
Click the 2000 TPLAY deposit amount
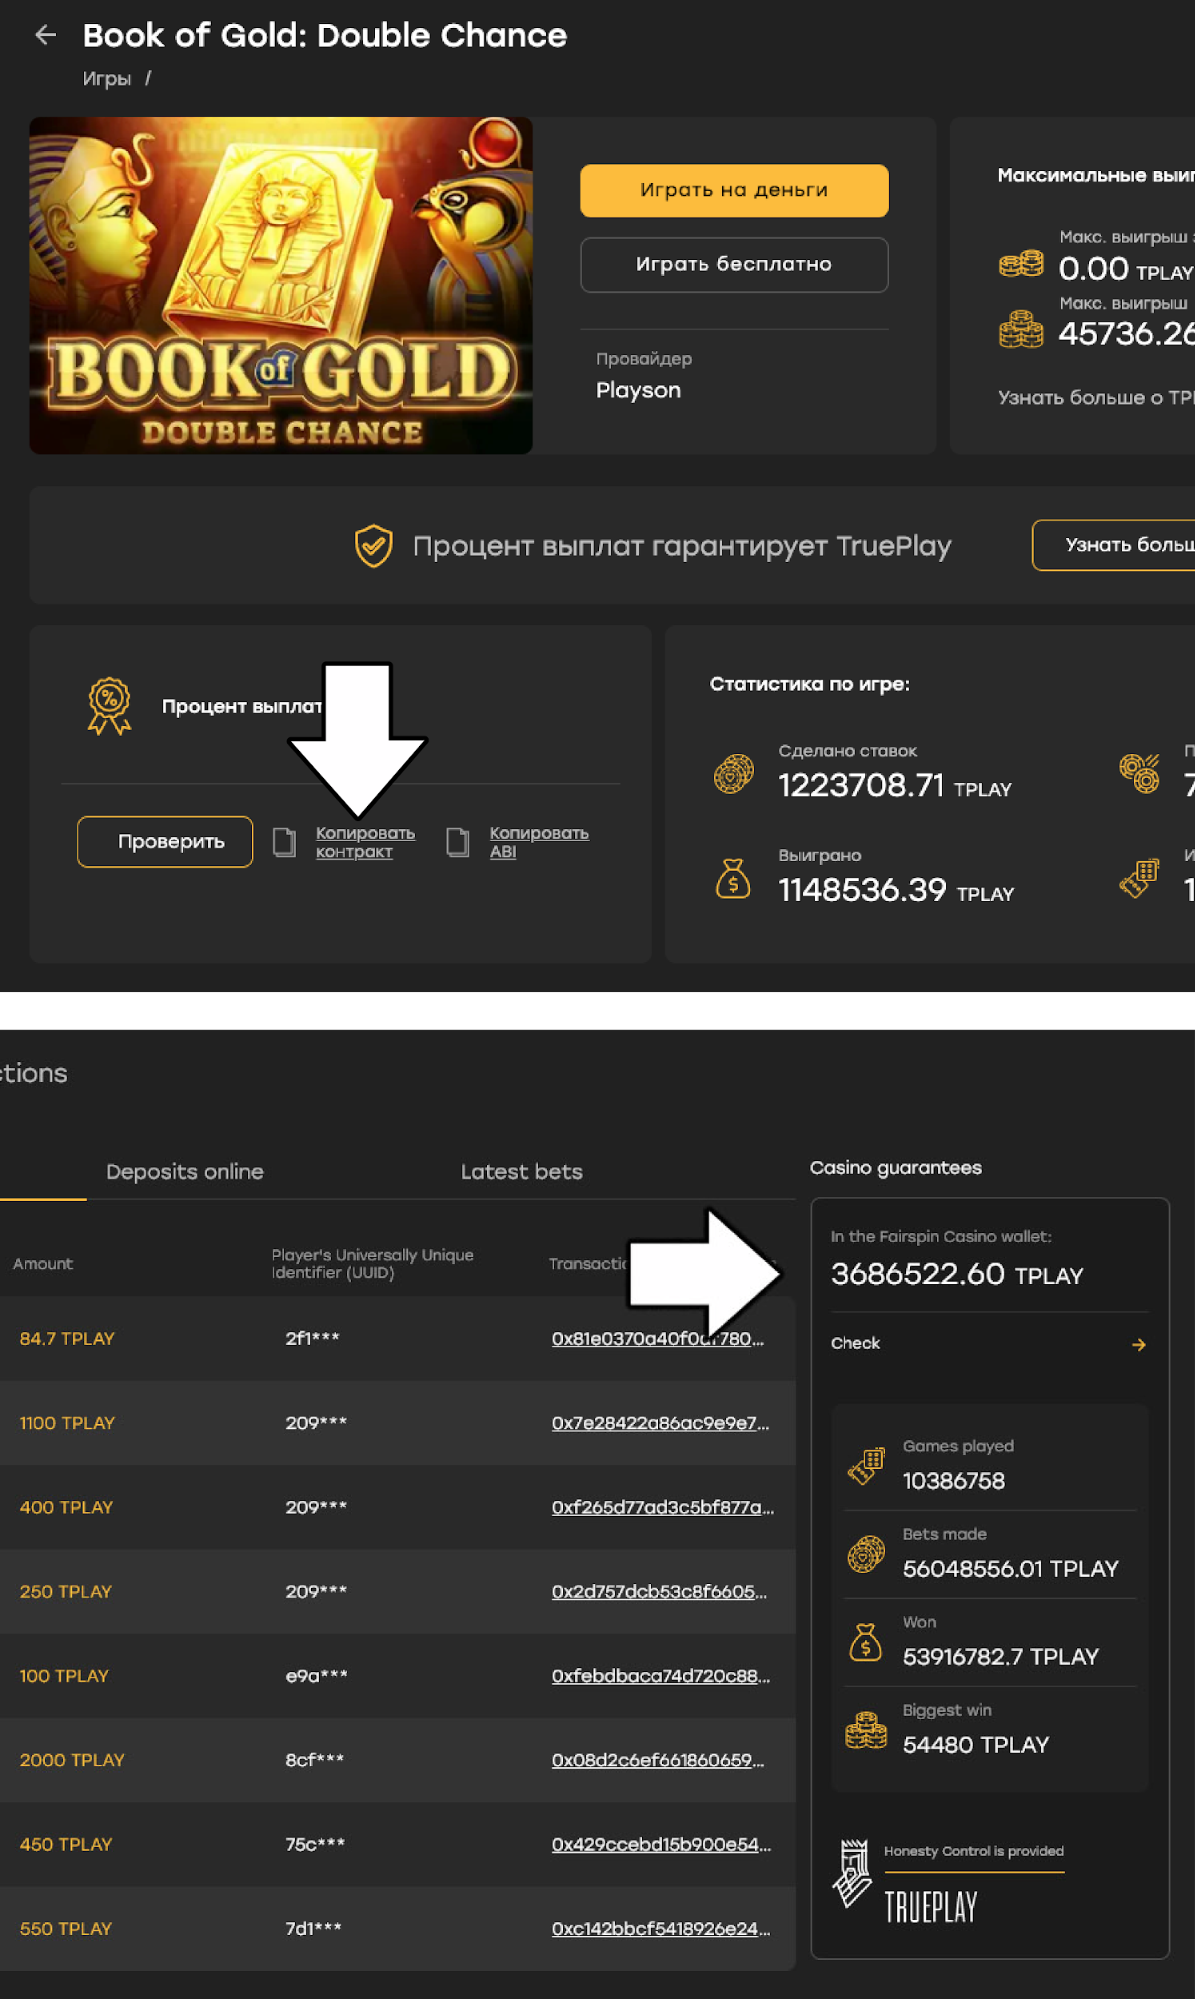click(72, 1760)
